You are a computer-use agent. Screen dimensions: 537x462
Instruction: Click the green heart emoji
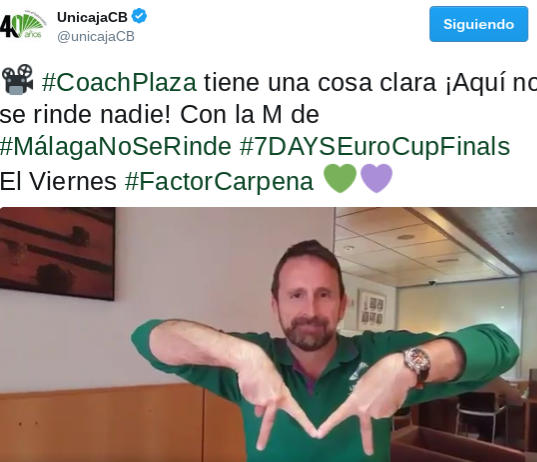pos(340,178)
